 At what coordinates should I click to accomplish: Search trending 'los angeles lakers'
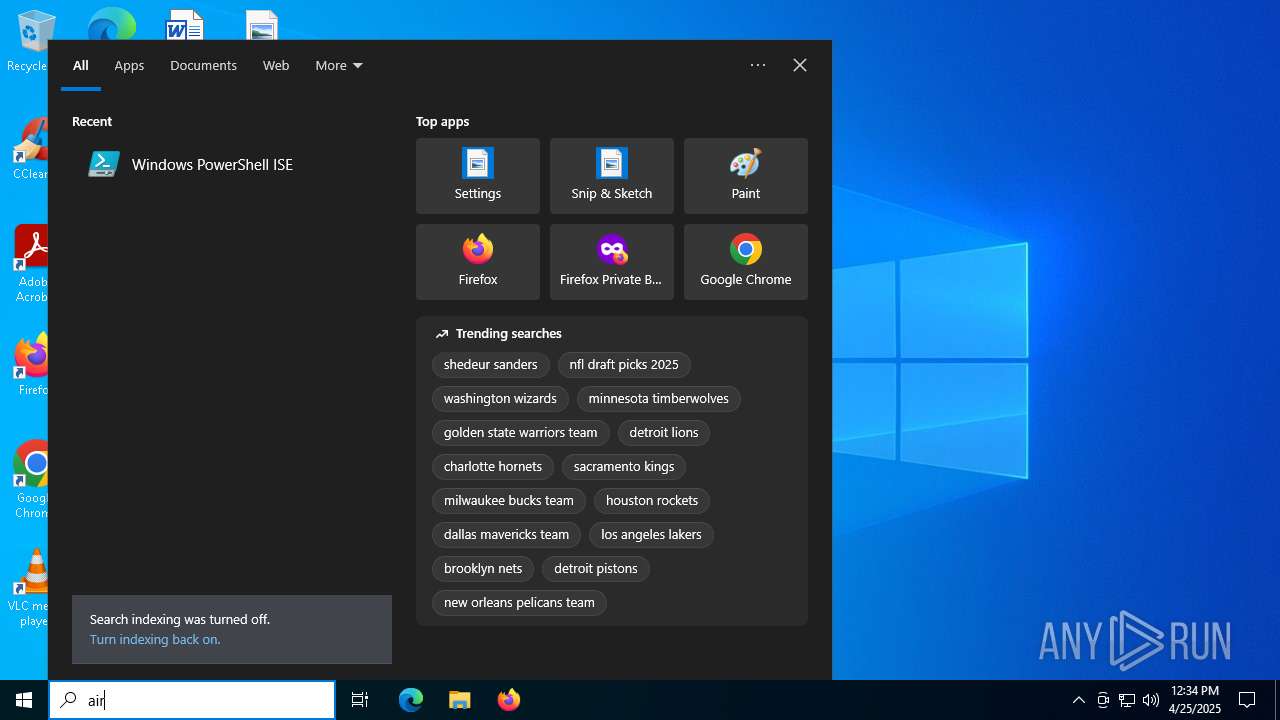(x=652, y=535)
